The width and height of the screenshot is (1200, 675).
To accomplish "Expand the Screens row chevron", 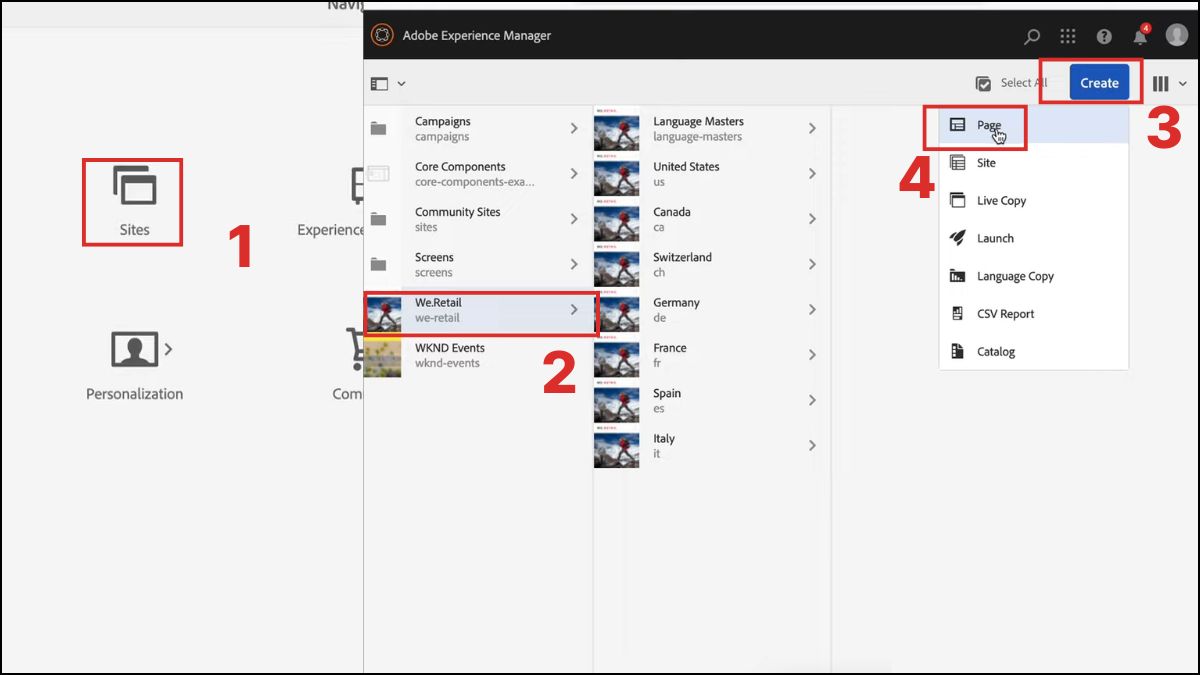I will click(x=574, y=264).
